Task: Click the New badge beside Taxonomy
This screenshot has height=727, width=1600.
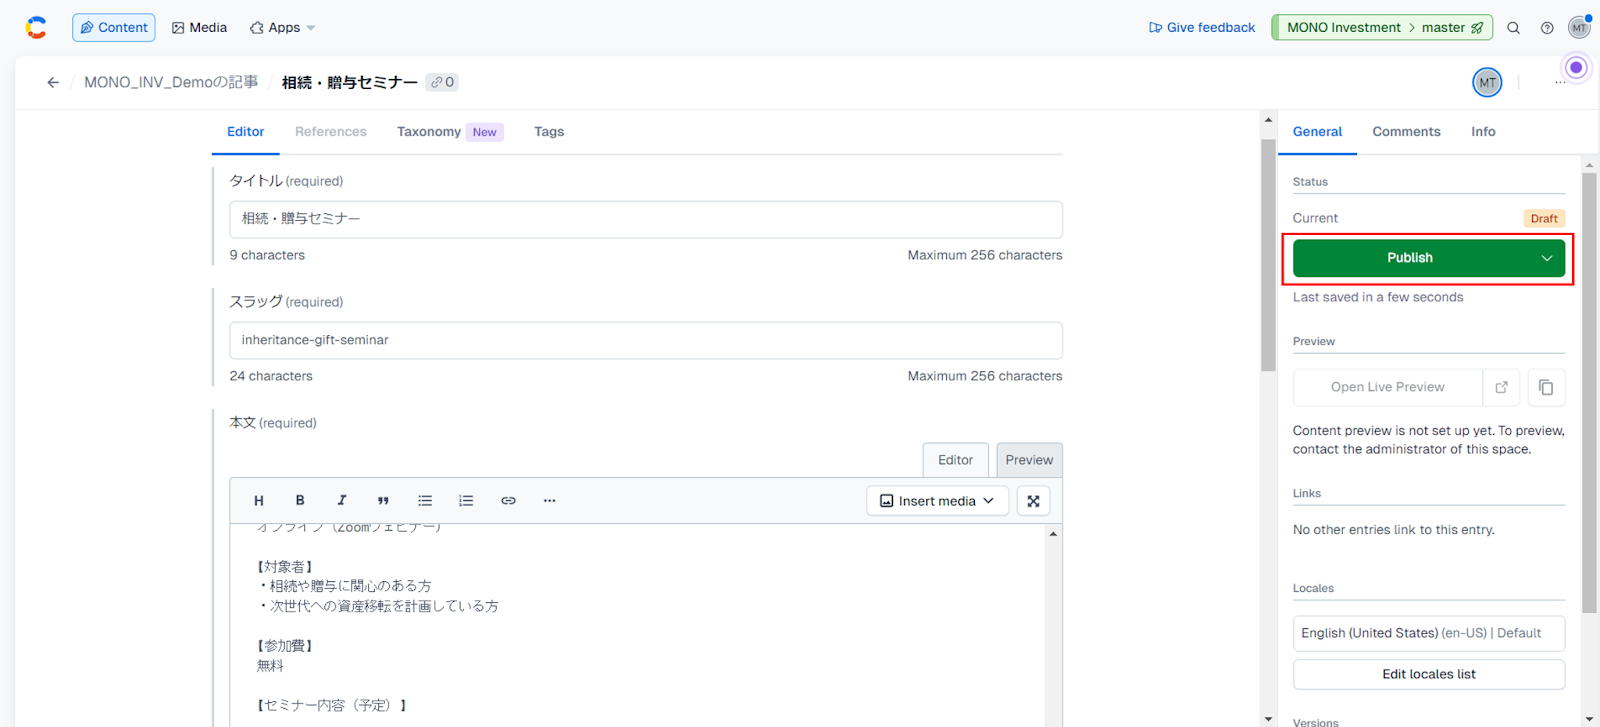Action: point(485,132)
